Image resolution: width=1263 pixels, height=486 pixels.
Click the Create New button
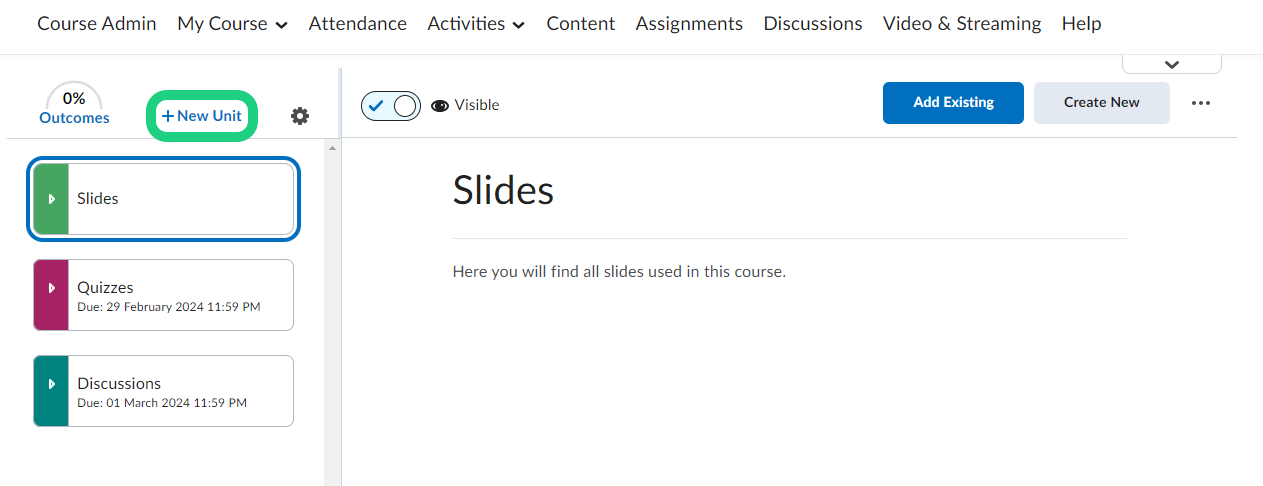[x=1101, y=103]
